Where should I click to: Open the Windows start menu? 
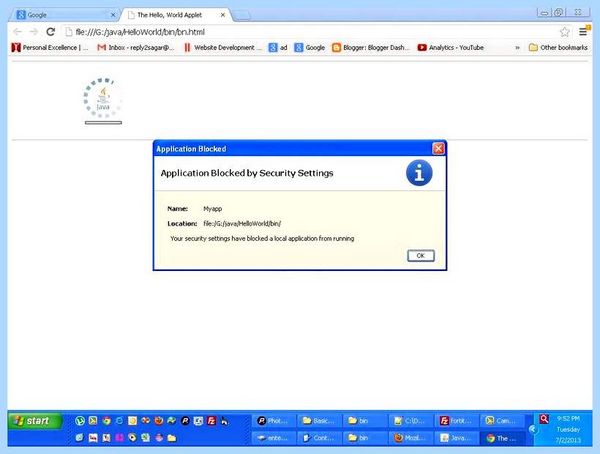pos(34,421)
